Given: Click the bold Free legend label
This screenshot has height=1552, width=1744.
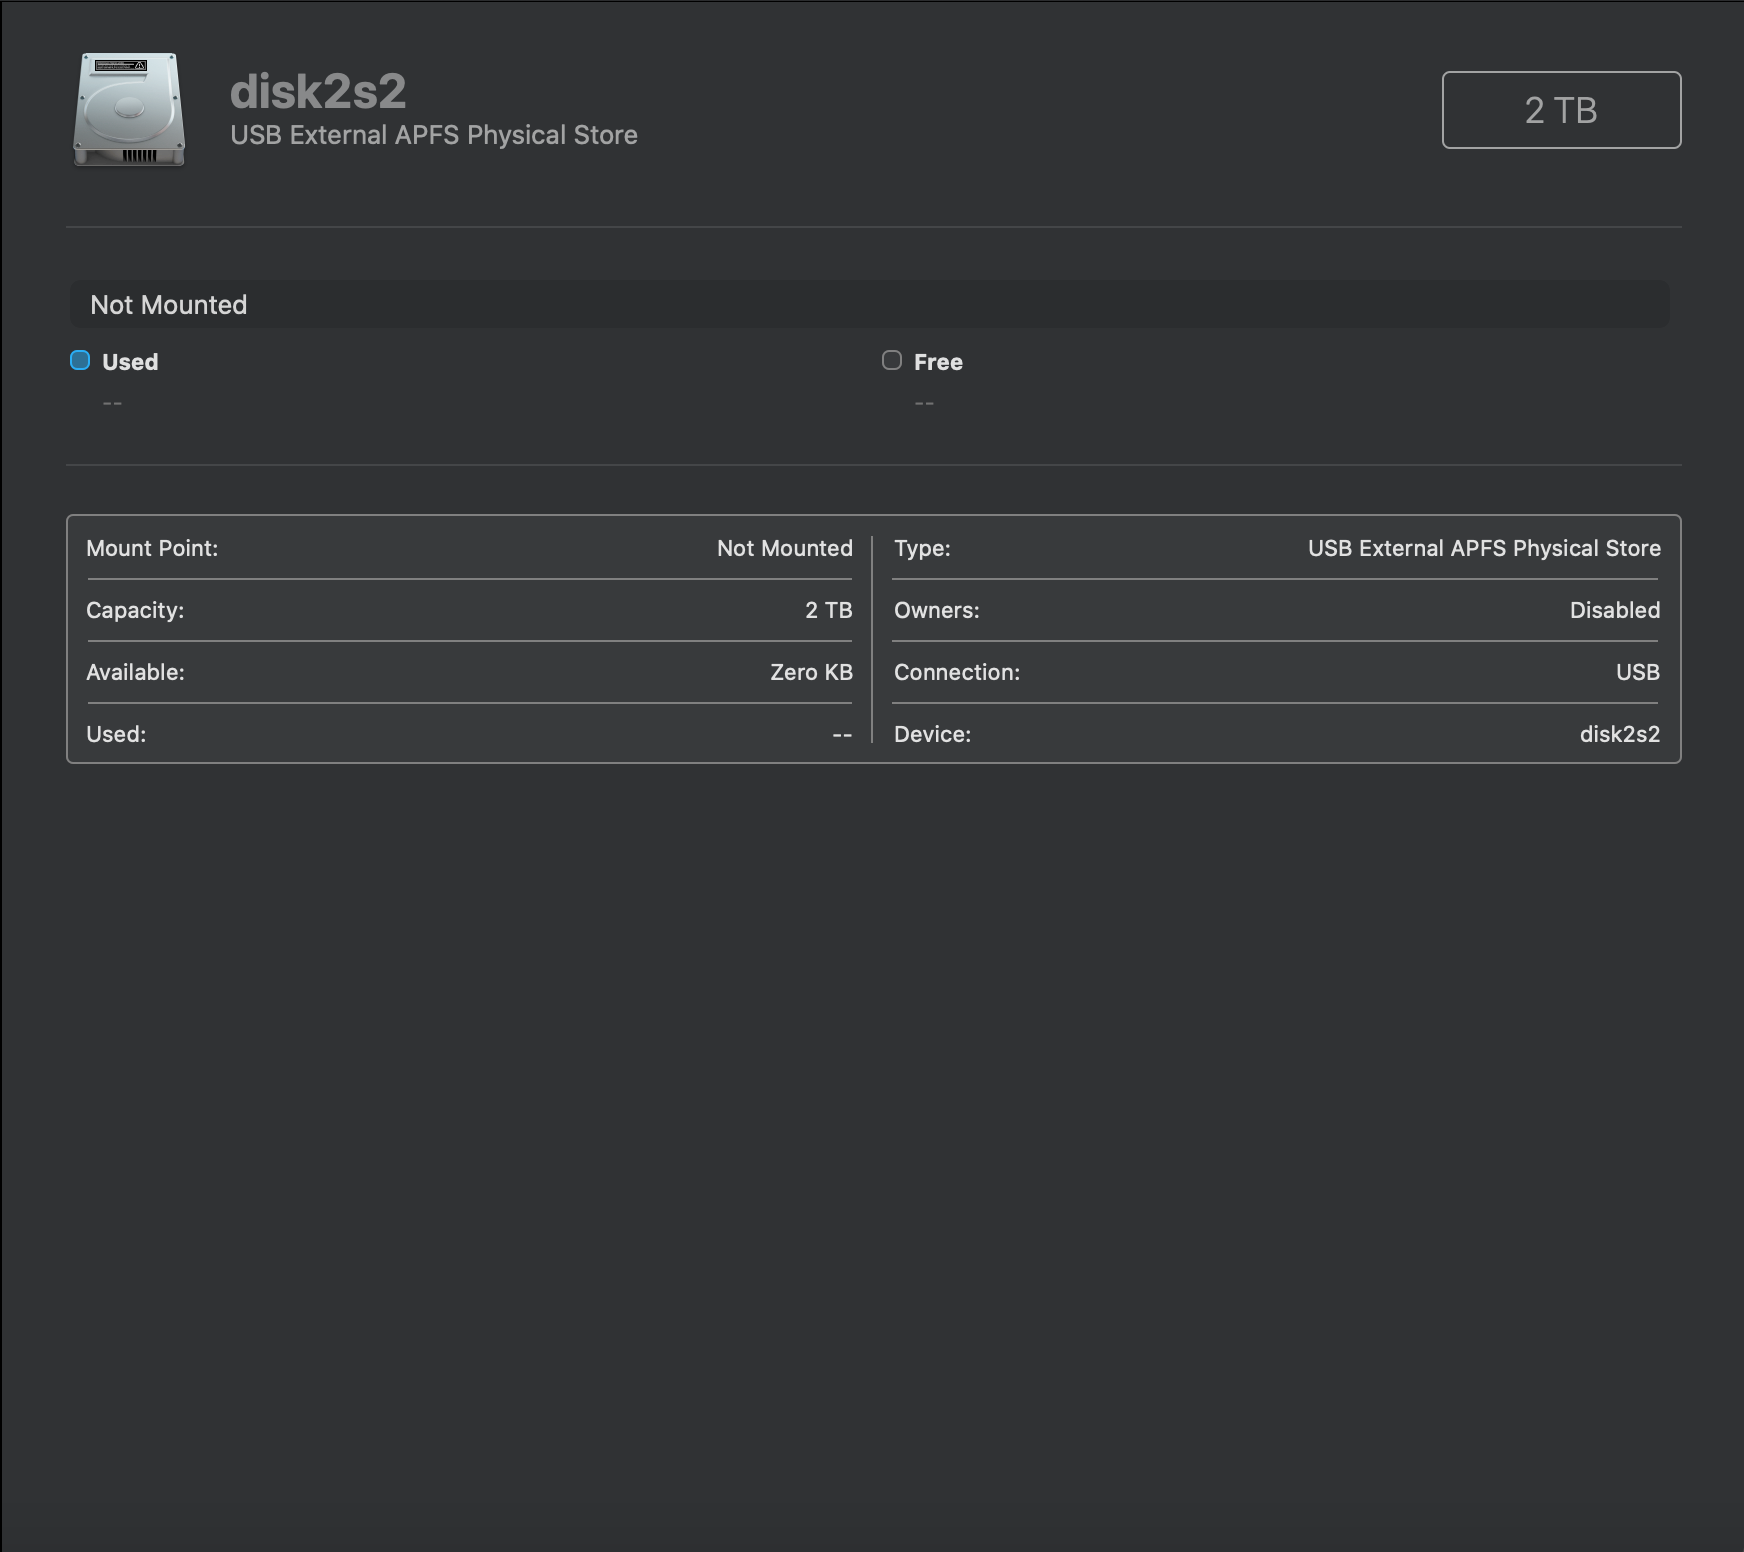Looking at the screenshot, I should pos(938,362).
